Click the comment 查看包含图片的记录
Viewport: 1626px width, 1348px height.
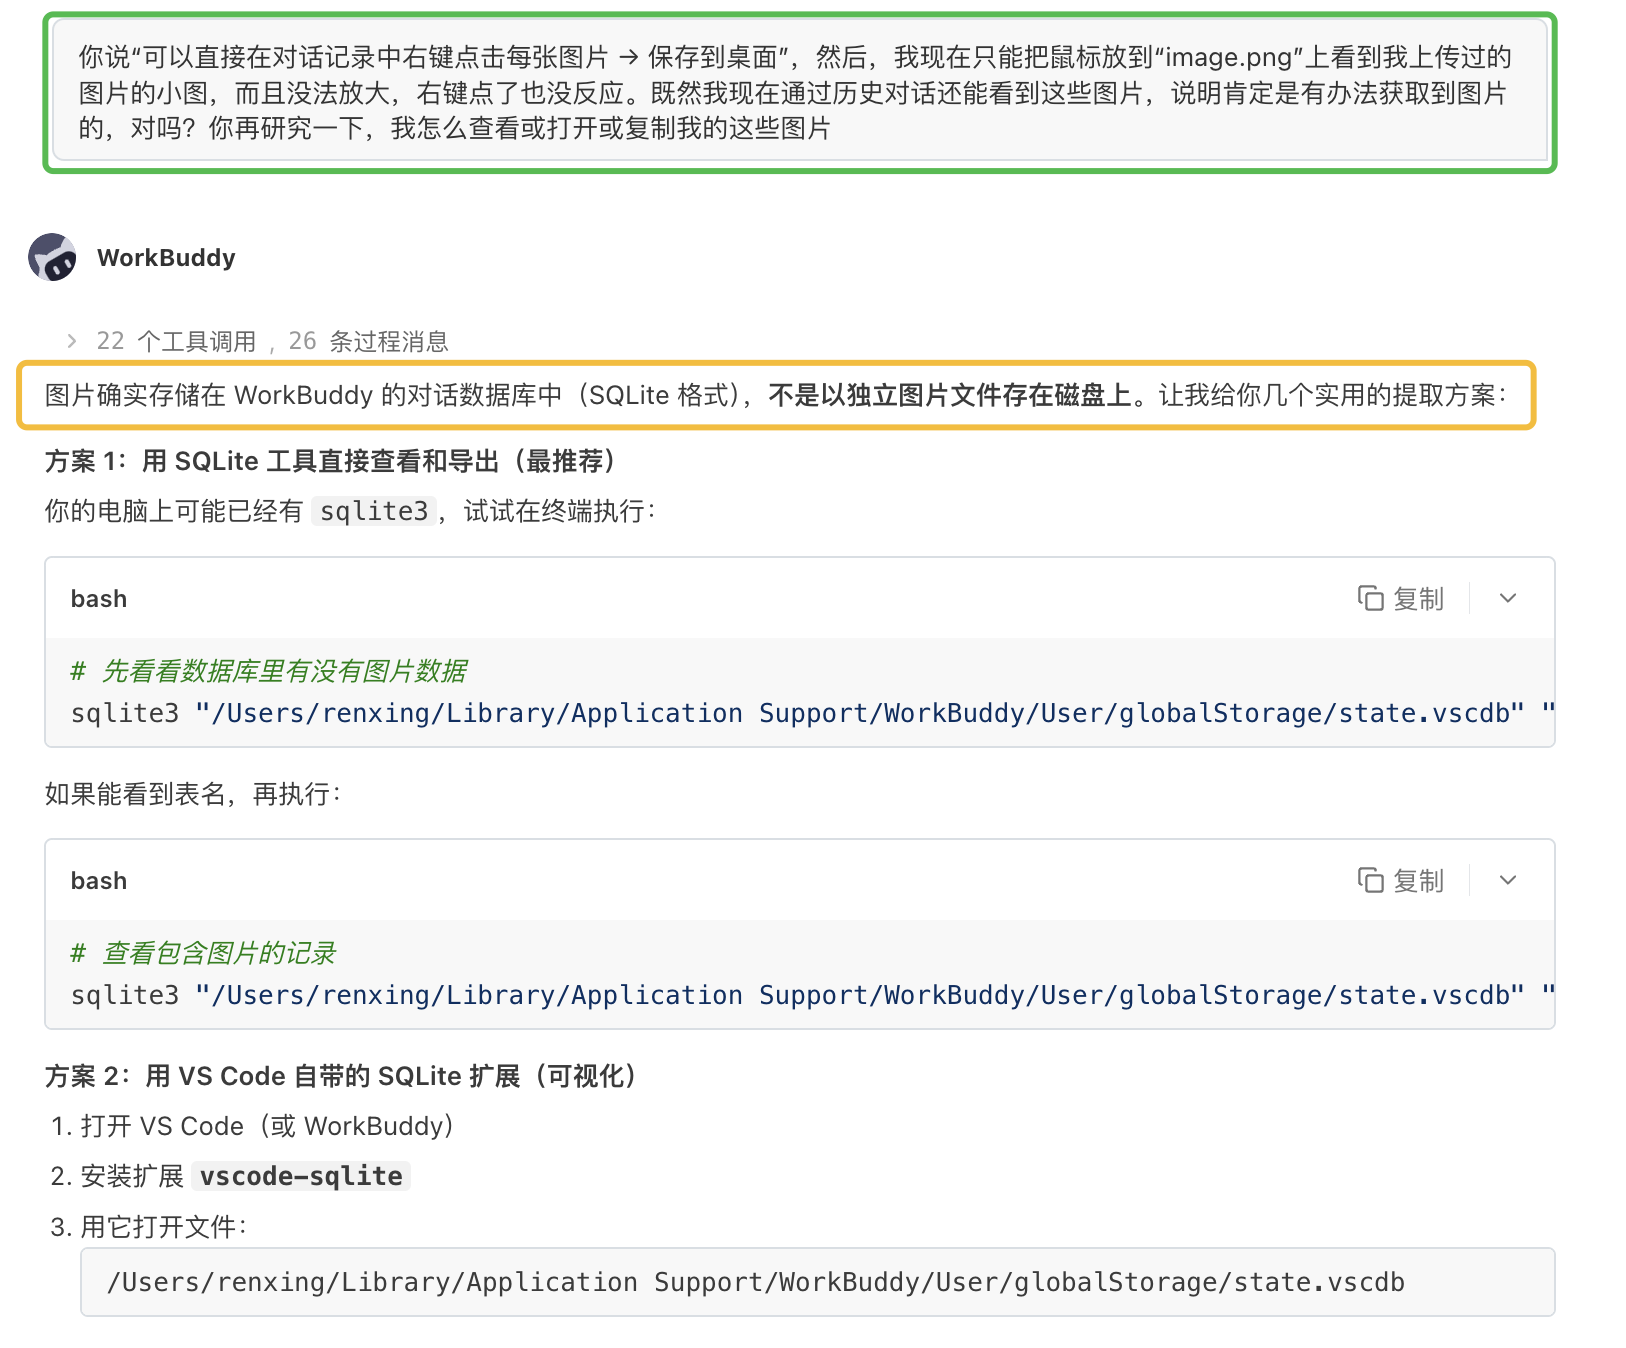click(203, 953)
